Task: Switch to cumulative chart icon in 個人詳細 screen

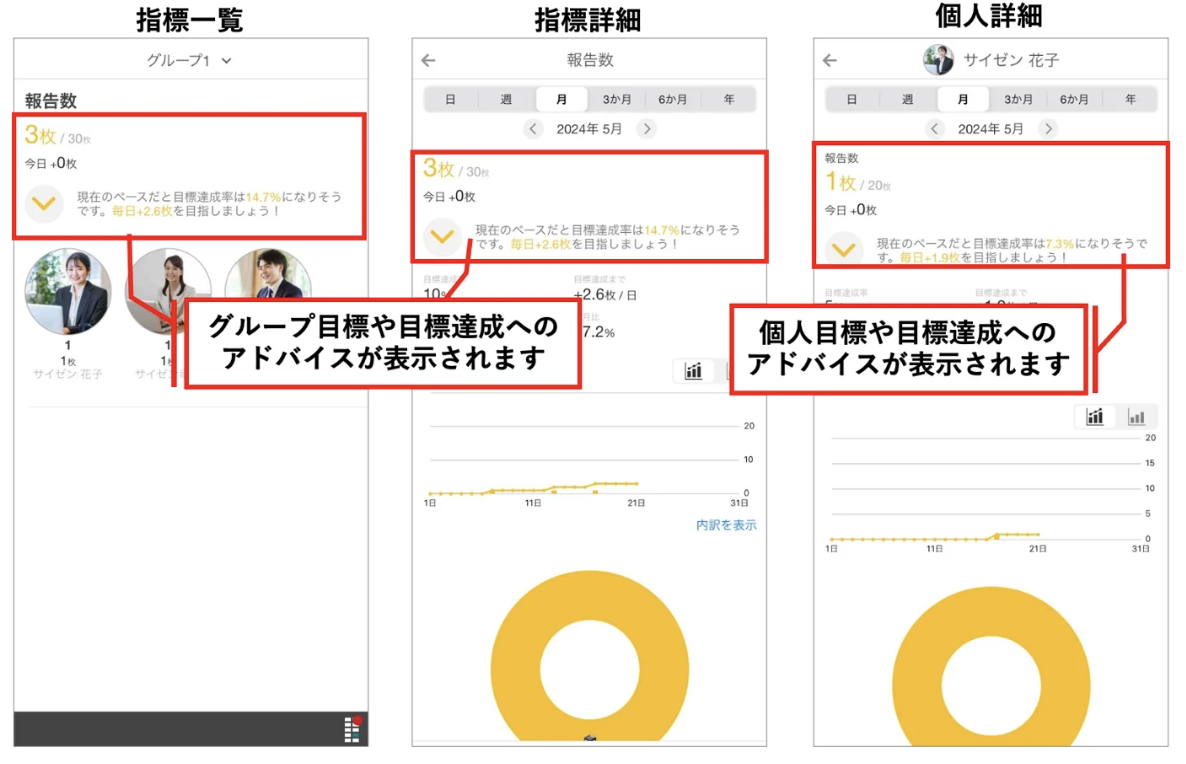Action: 1095,417
